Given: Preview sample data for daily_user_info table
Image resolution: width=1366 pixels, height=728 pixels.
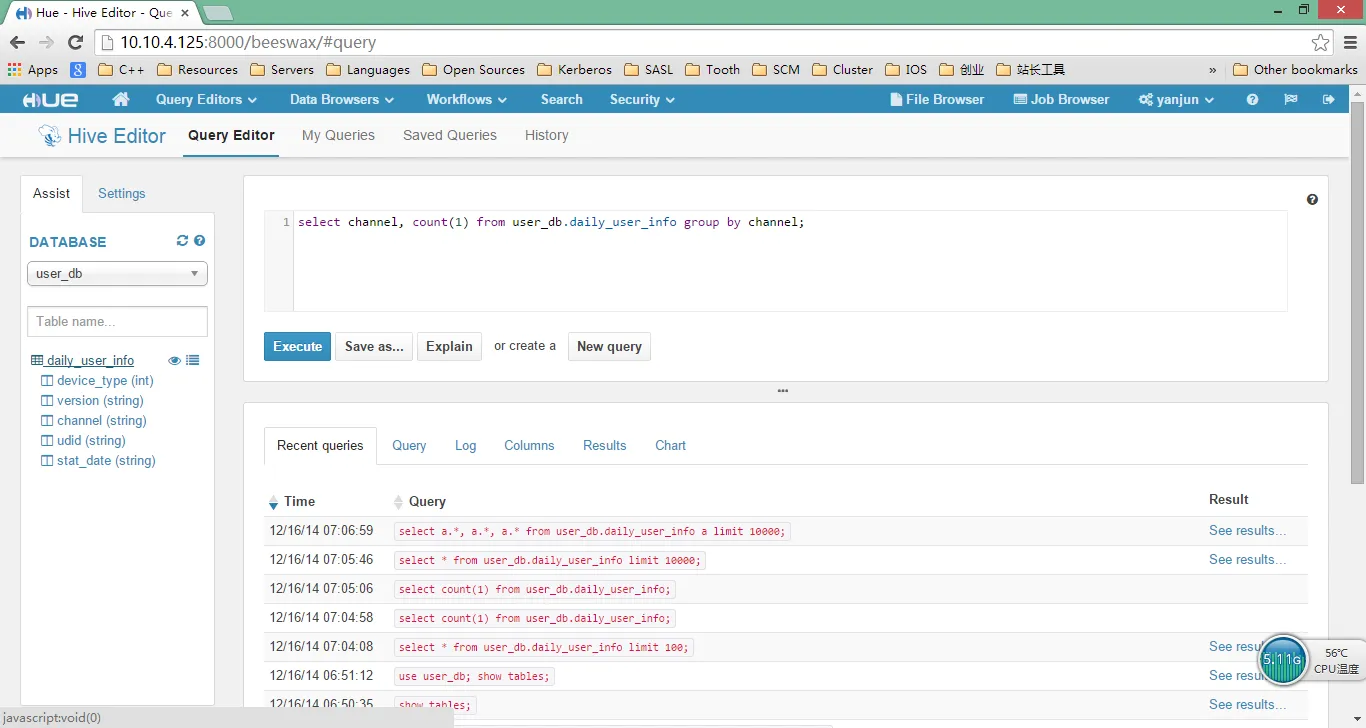Looking at the screenshot, I should coord(174,360).
